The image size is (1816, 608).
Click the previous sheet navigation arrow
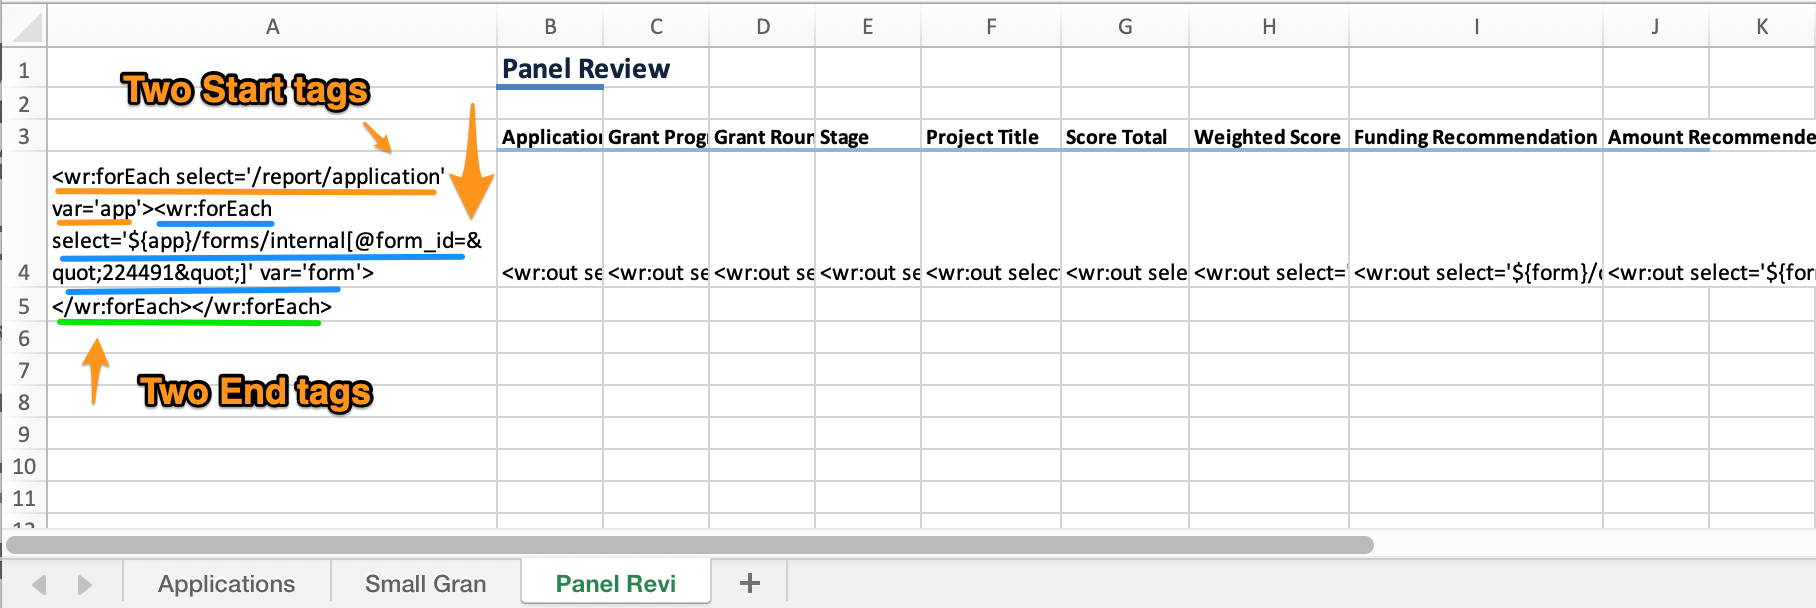coord(40,584)
